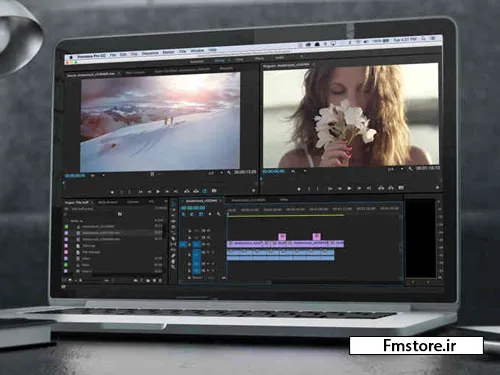Click the Export Frame camera icon in Program monitor
This screenshot has height=375, width=500.
point(401,188)
